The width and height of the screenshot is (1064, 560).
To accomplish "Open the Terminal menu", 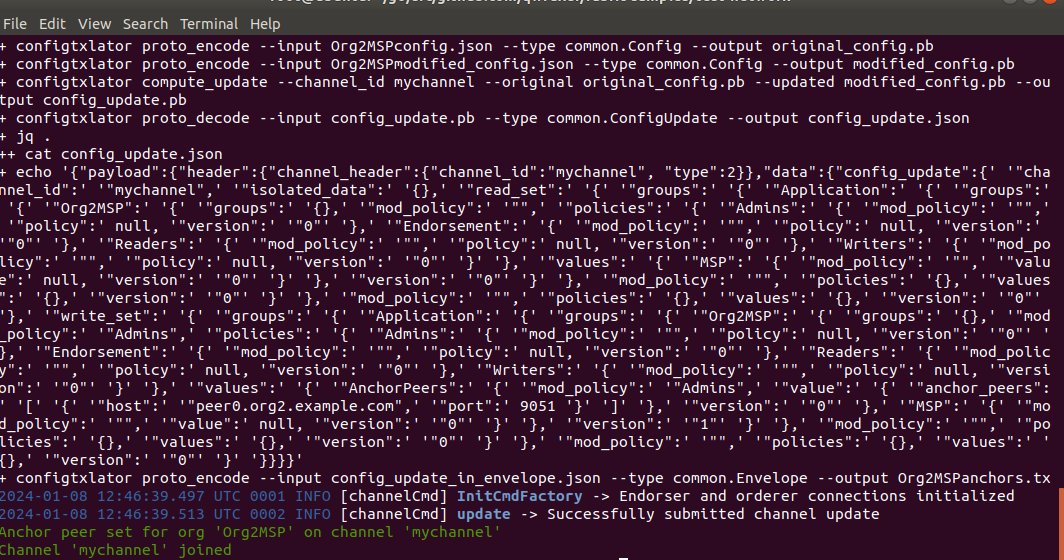I will (x=209, y=23).
